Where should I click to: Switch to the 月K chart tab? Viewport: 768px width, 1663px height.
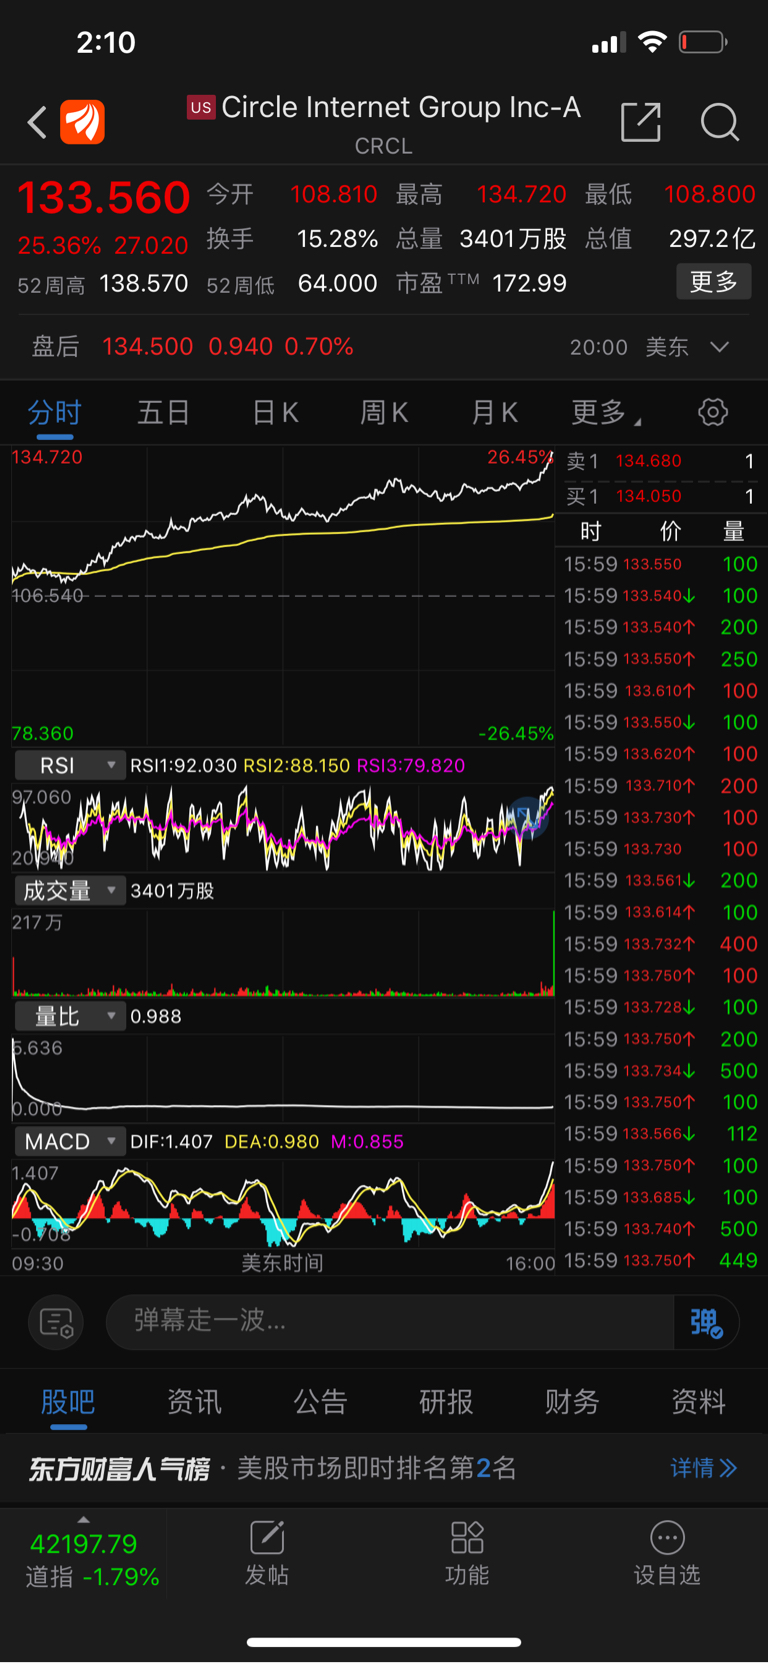click(x=494, y=412)
